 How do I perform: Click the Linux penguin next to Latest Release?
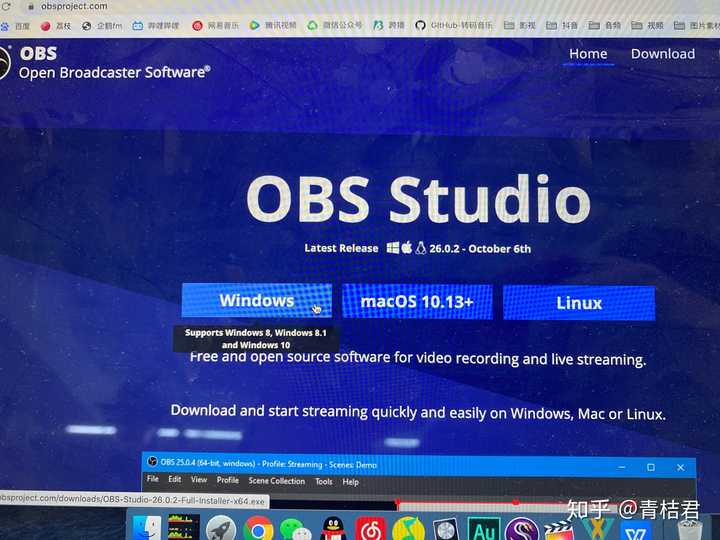point(421,248)
